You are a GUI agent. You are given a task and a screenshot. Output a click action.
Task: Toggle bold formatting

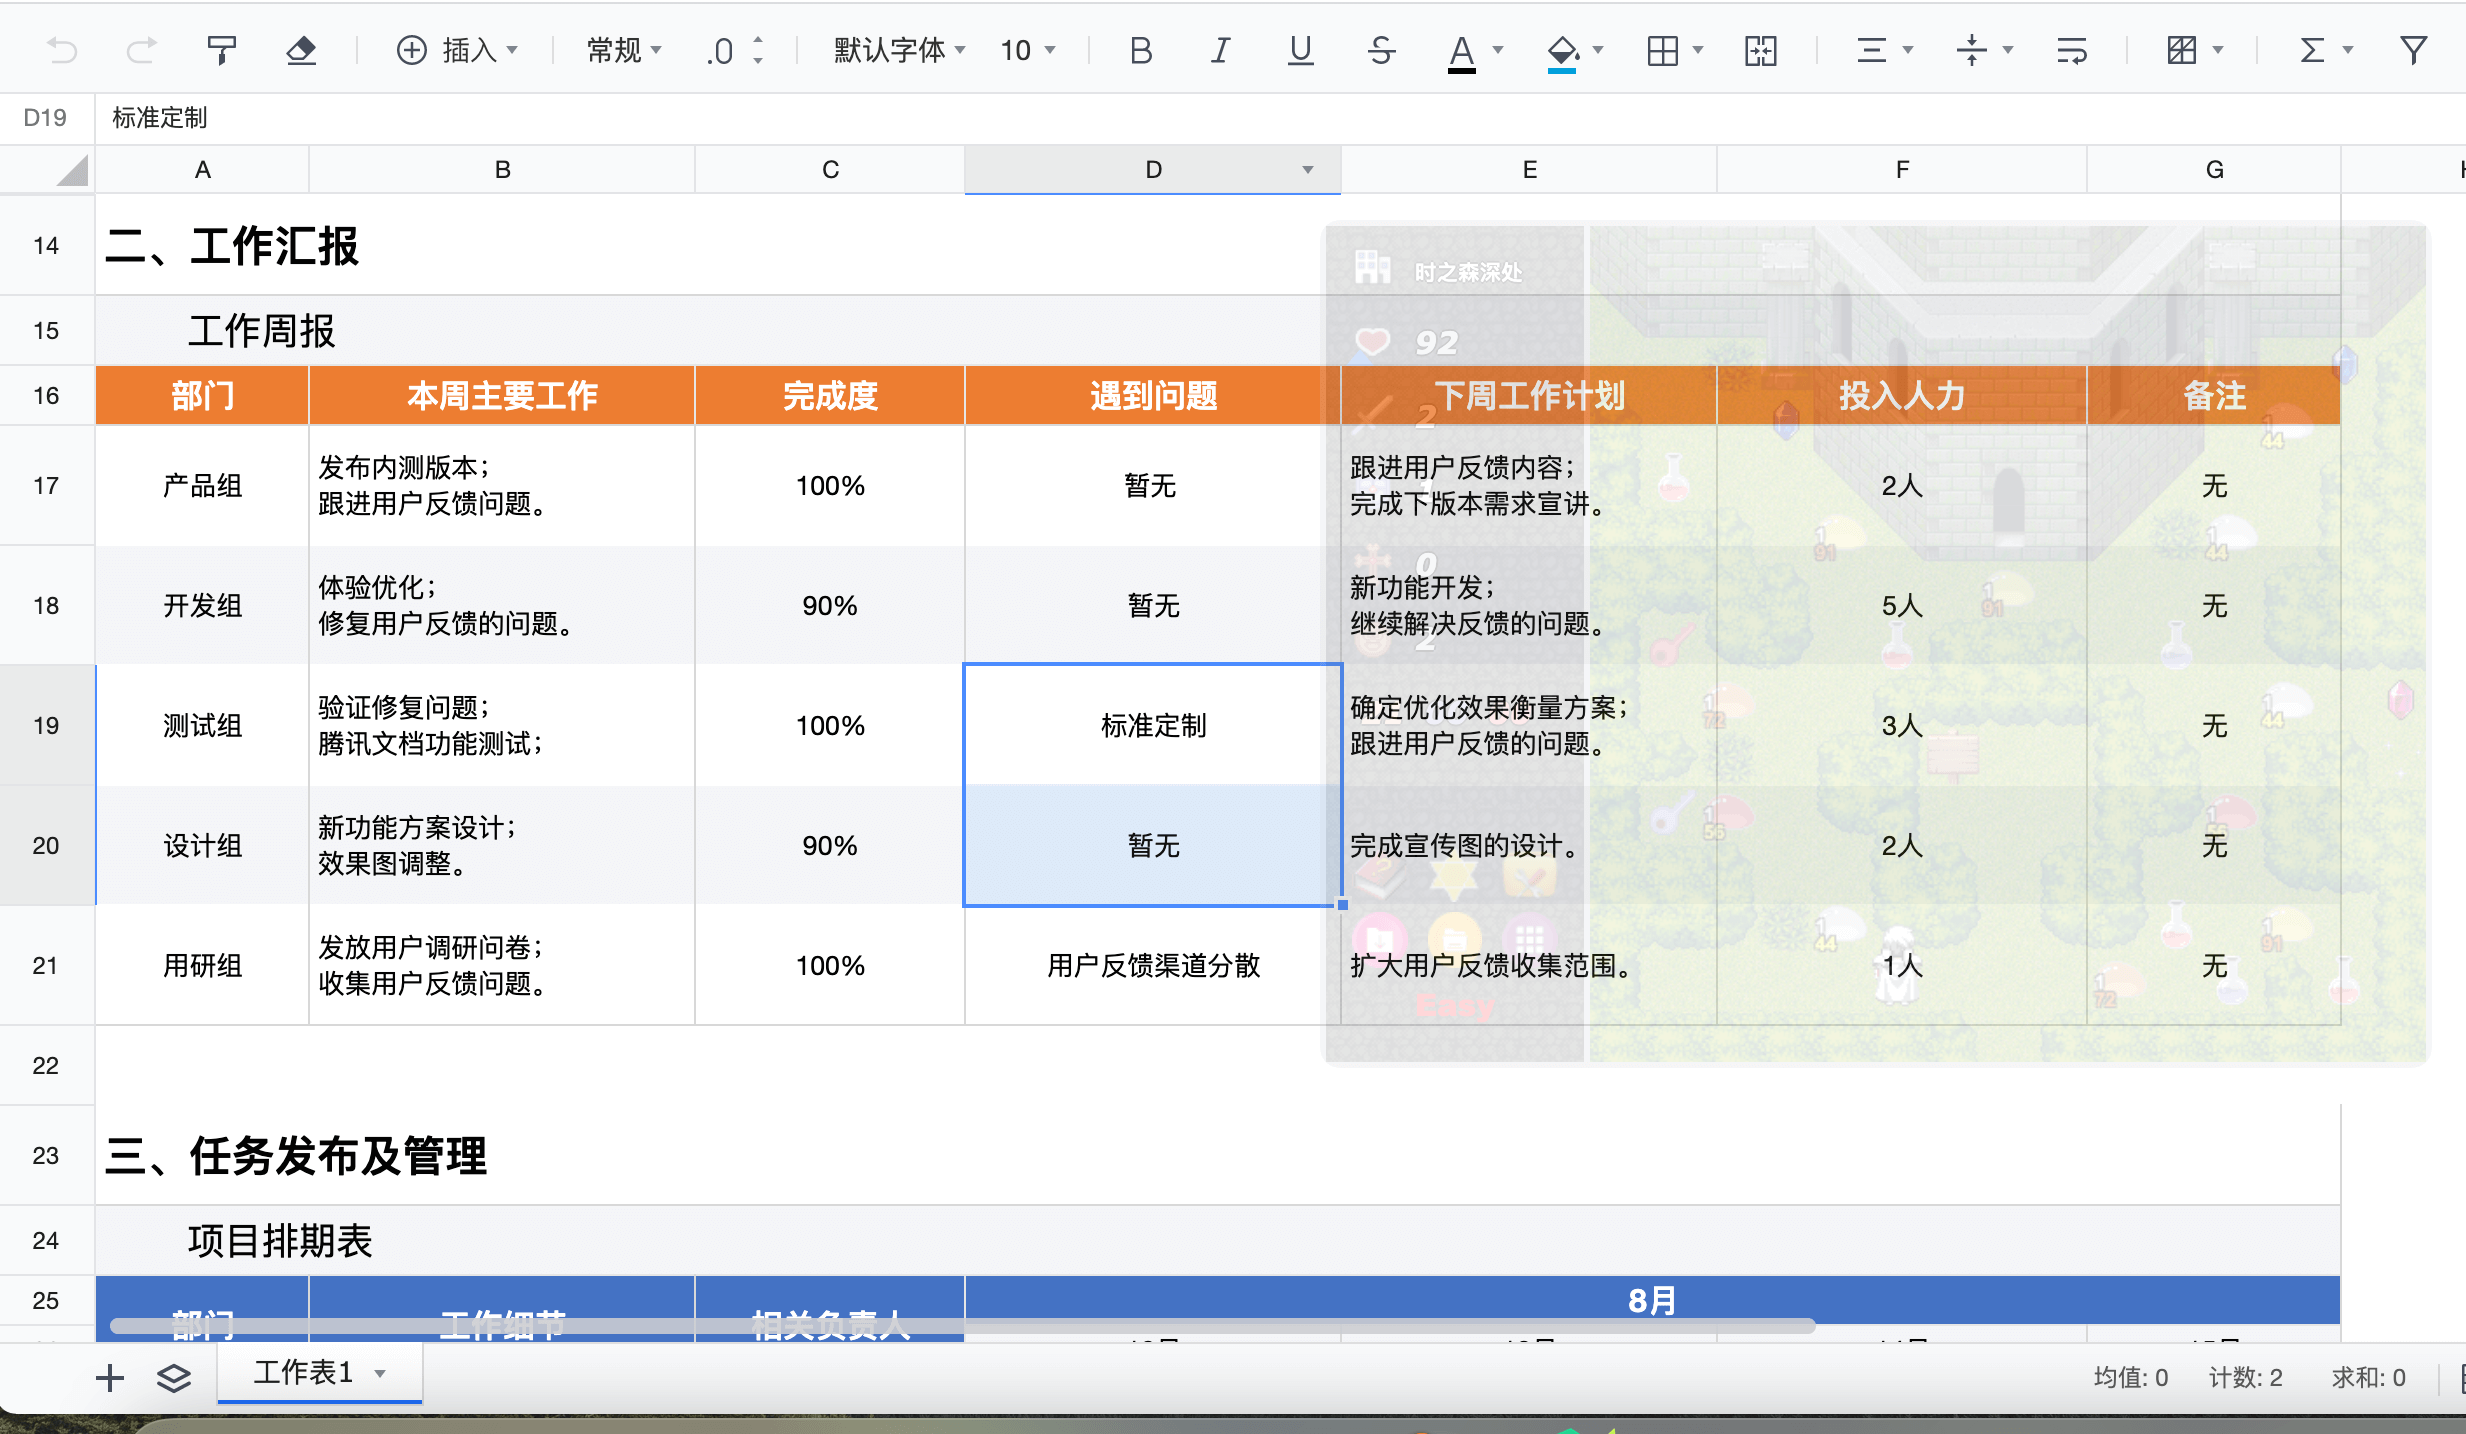1140,50
